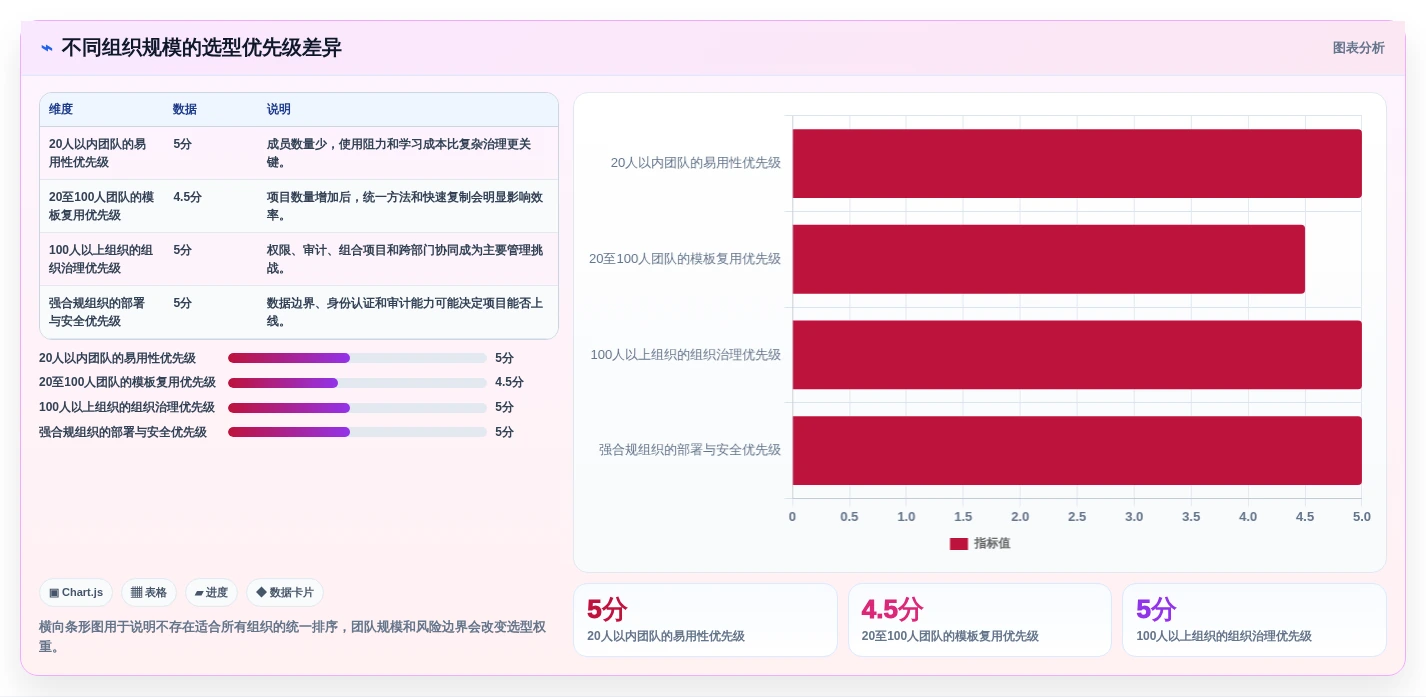Click chart bar for 100人以上组织的组织治理优先级
Image resolution: width=1426 pixels, height=697 pixels.
1077,354
